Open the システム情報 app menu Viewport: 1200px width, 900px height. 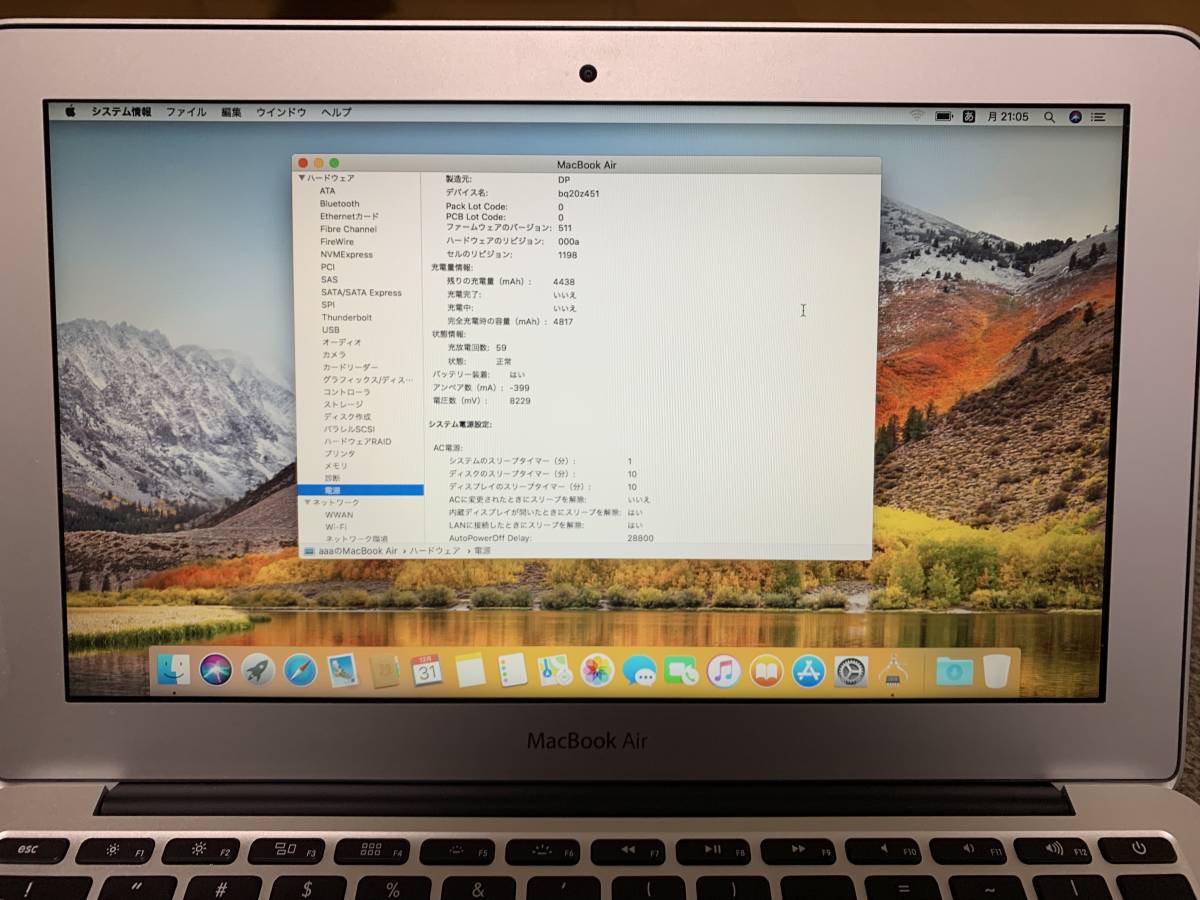[x=122, y=113]
